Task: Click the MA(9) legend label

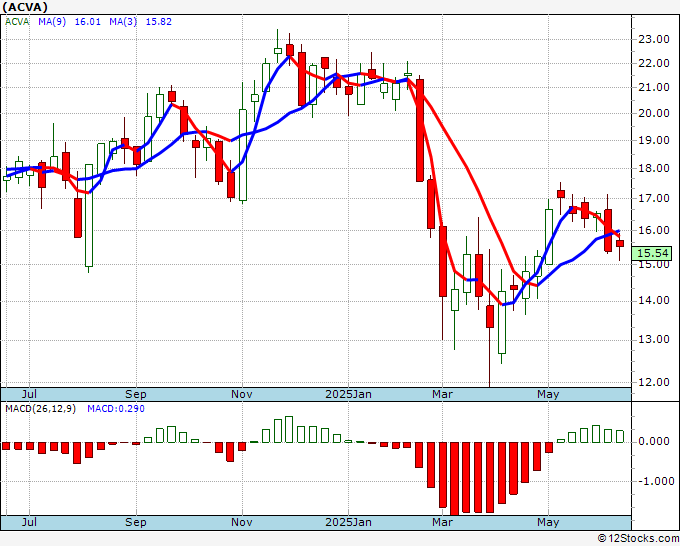Action: [x=52, y=21]
